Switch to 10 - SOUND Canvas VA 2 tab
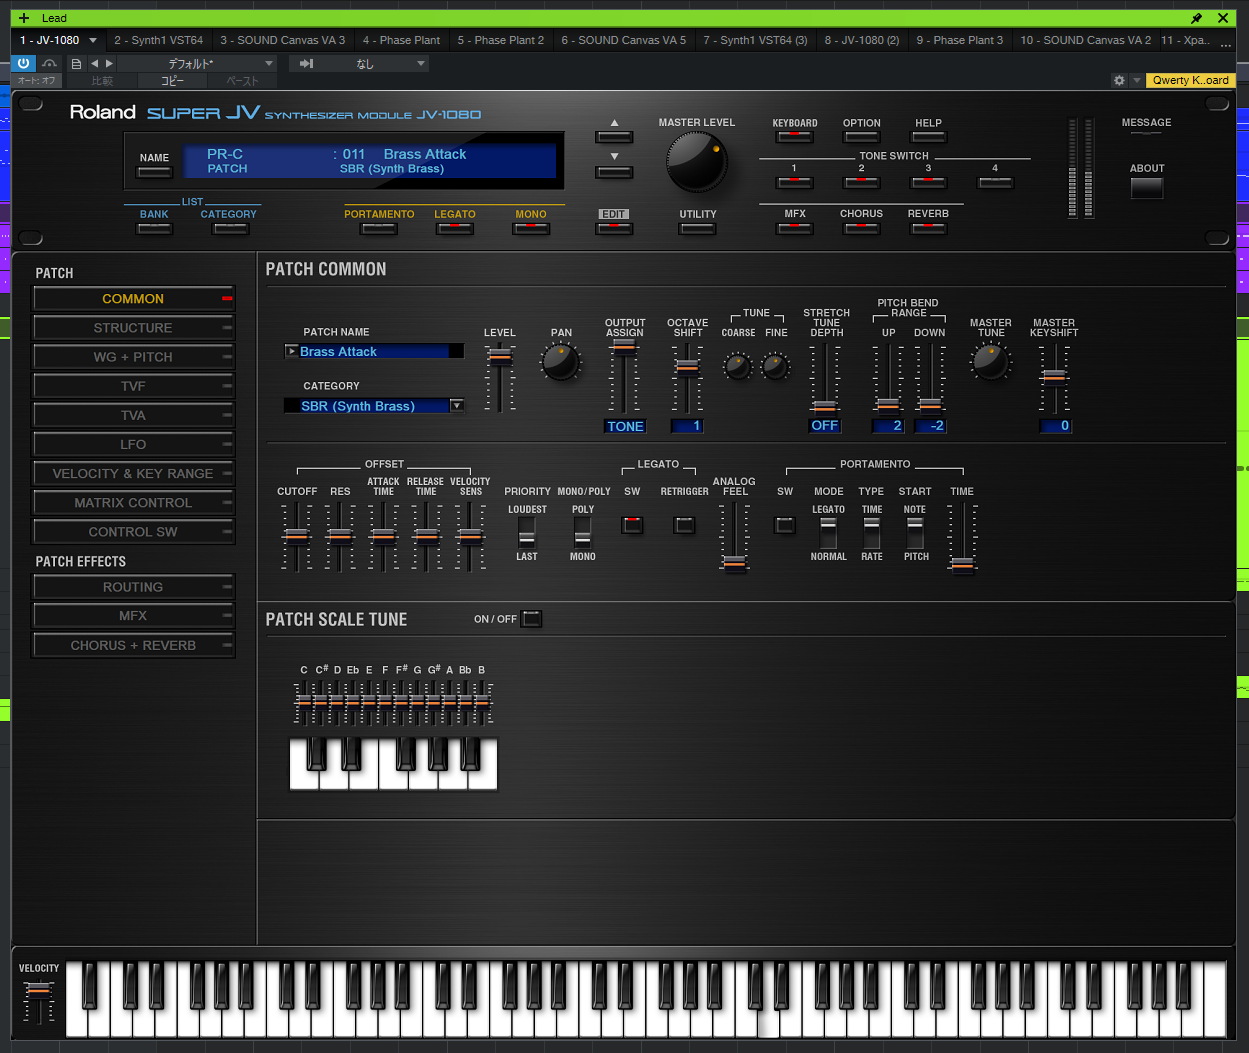This screenshot has height=1053, width=1249. click(1084, 40)
